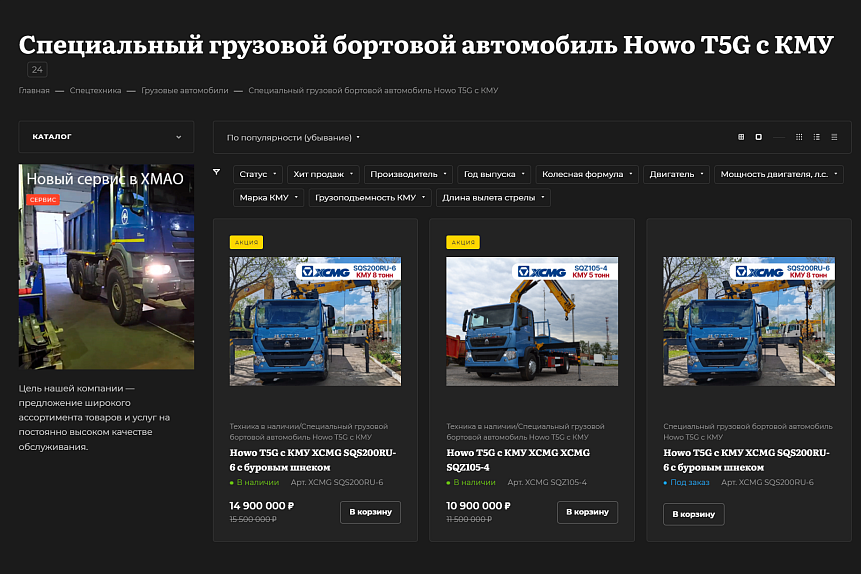861x574 pixels.
Task: Add 14 900 000 ₽ truck to cart
Action: tap(371, 512)
